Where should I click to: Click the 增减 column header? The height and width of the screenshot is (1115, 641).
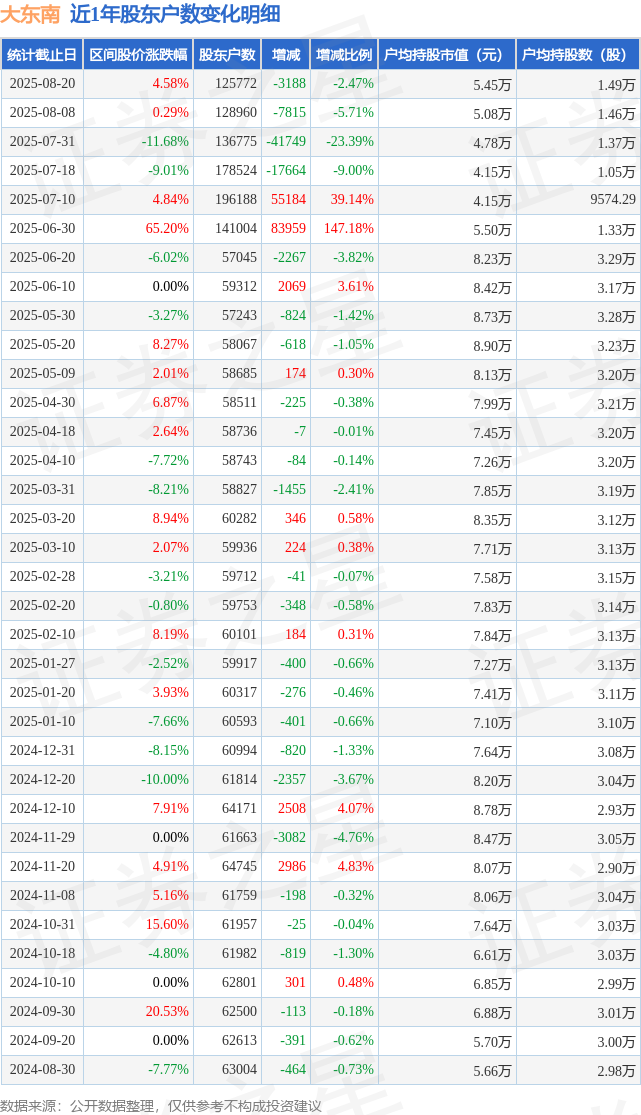click(286, 55)
